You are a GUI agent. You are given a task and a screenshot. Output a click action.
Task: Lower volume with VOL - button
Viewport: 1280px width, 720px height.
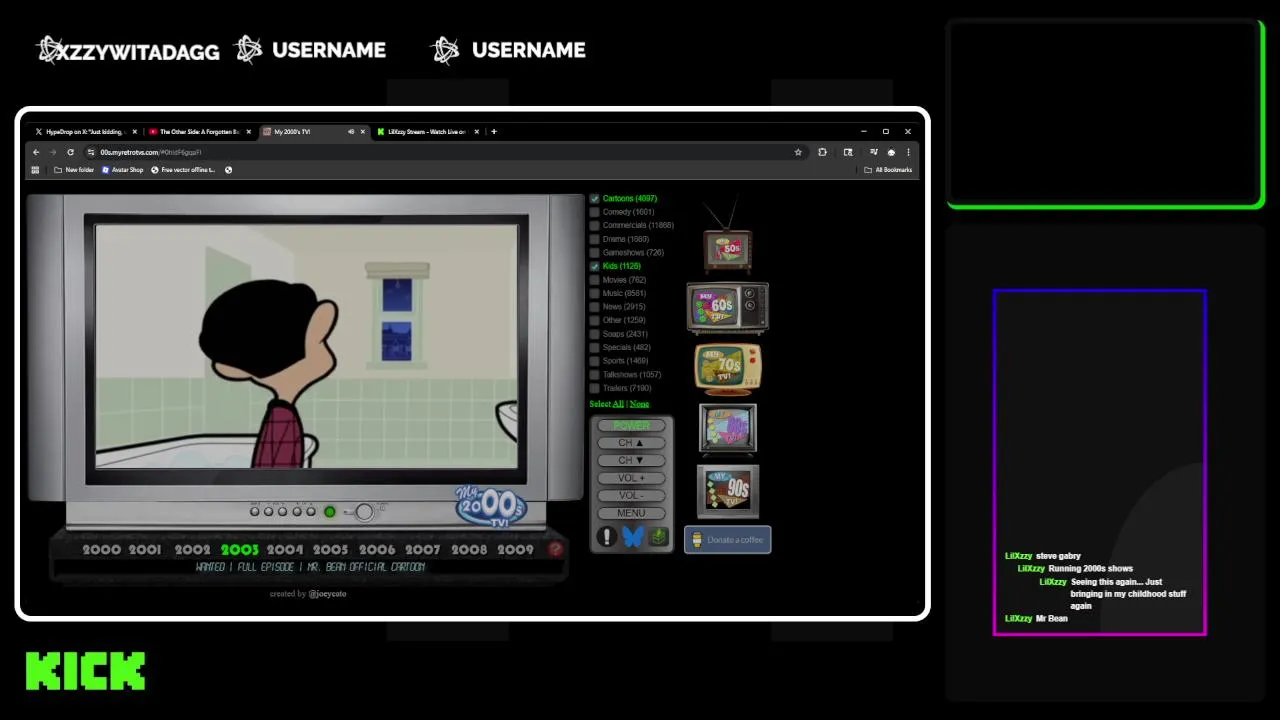point(631,496)
